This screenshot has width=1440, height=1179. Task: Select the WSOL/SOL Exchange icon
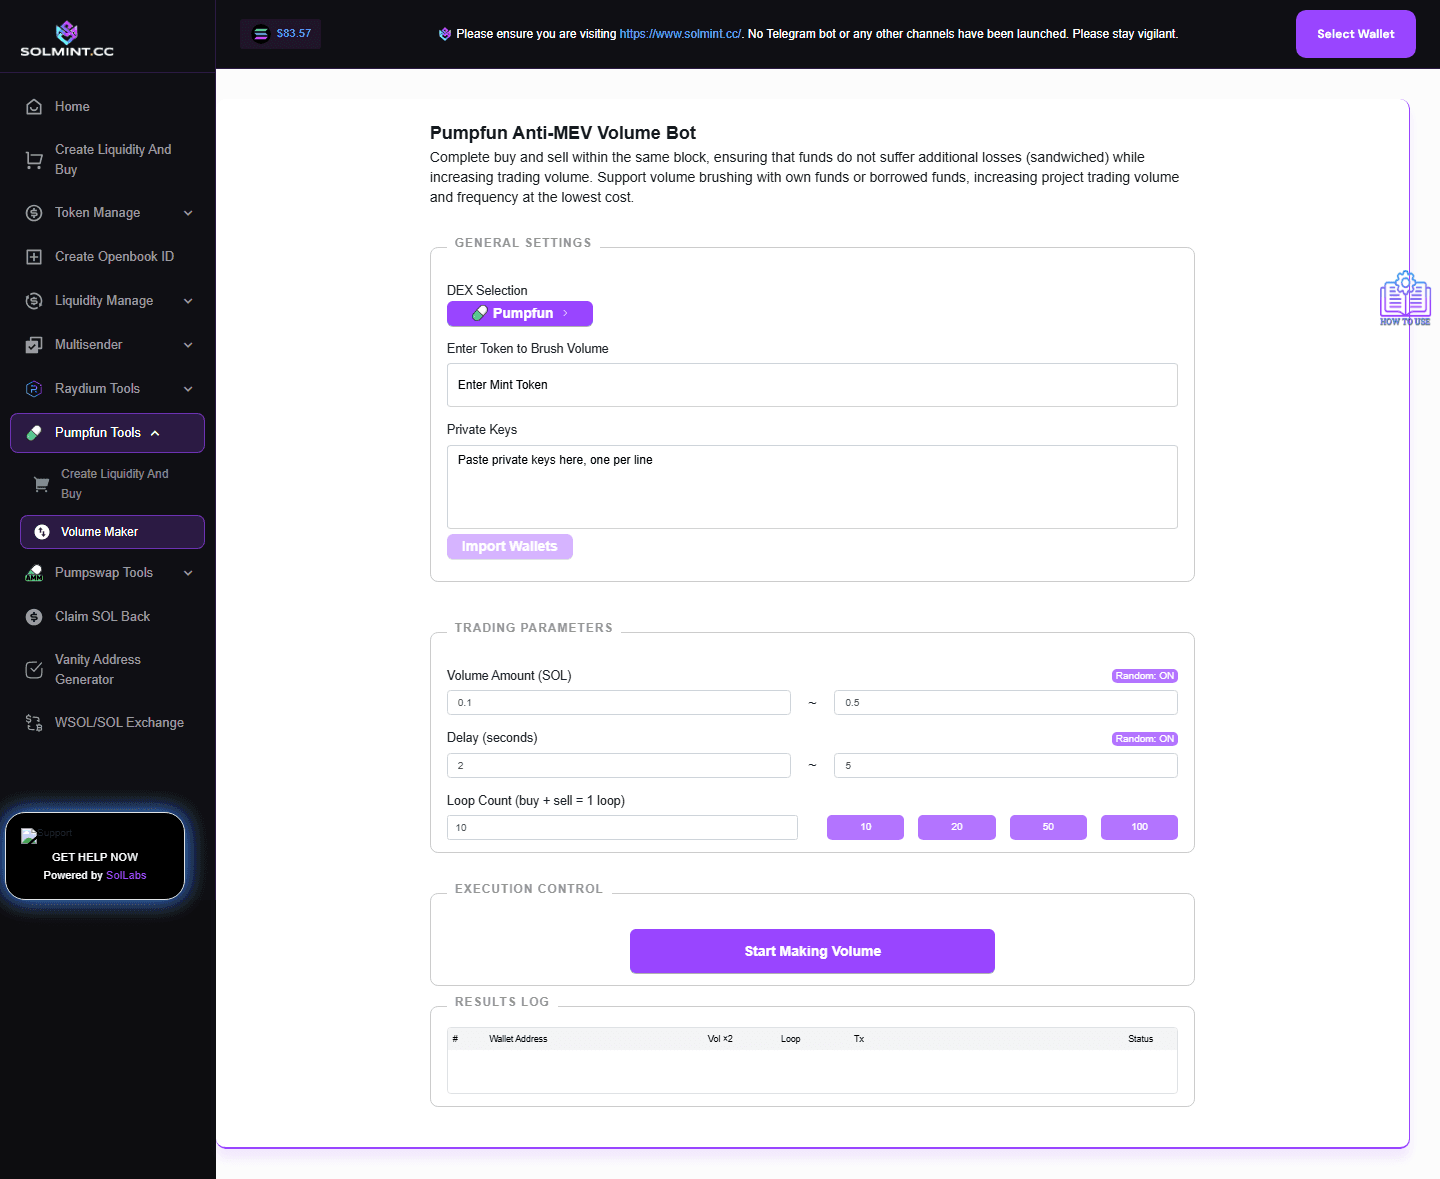(x=33, y=722)
